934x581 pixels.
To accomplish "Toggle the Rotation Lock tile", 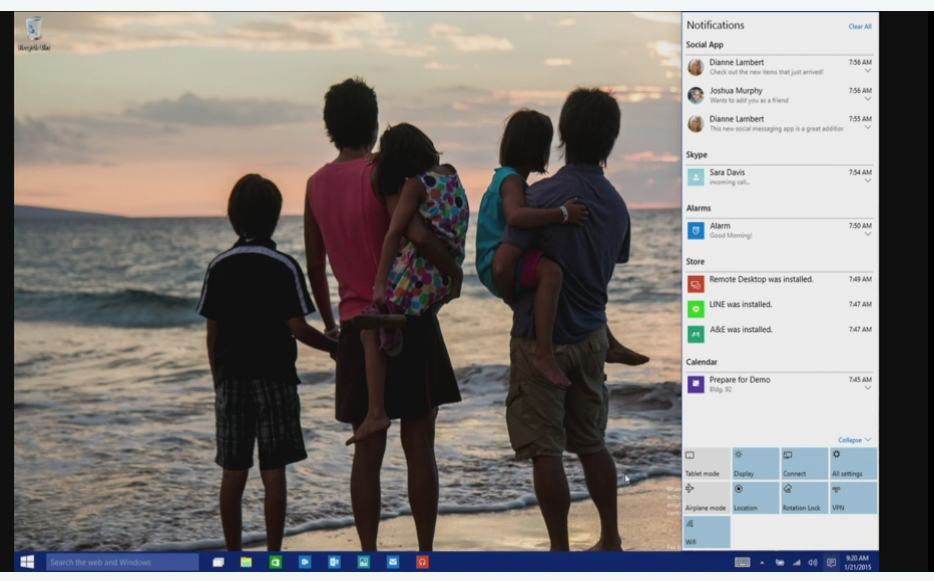I will pyautogui.click(x=803, y=498).
